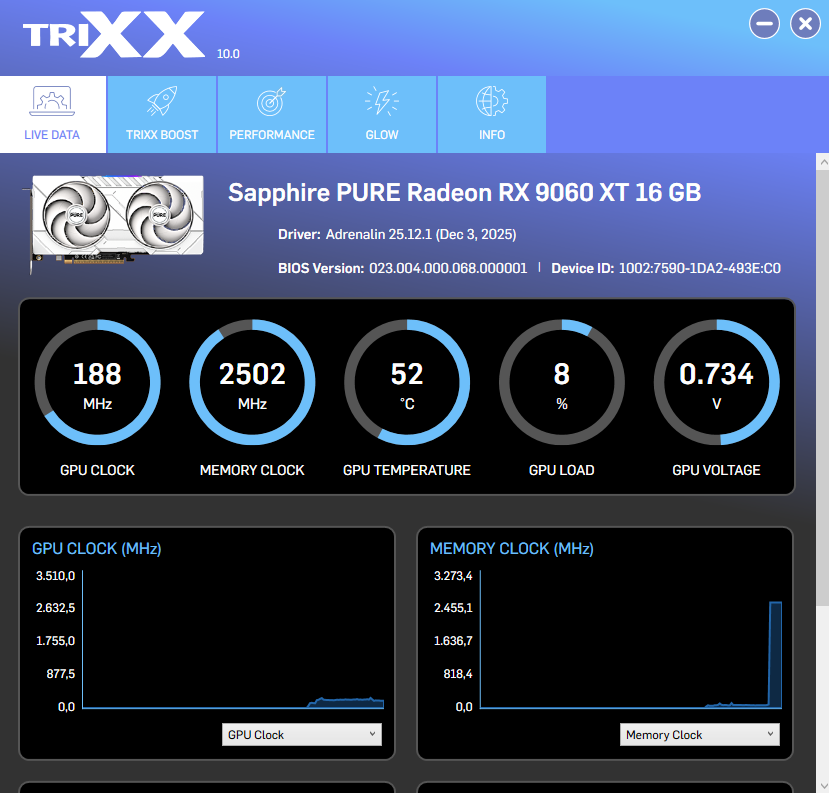This screenshot has height=793, width=829.
Task: Open the Performance tab
Action: pos(272,114)
